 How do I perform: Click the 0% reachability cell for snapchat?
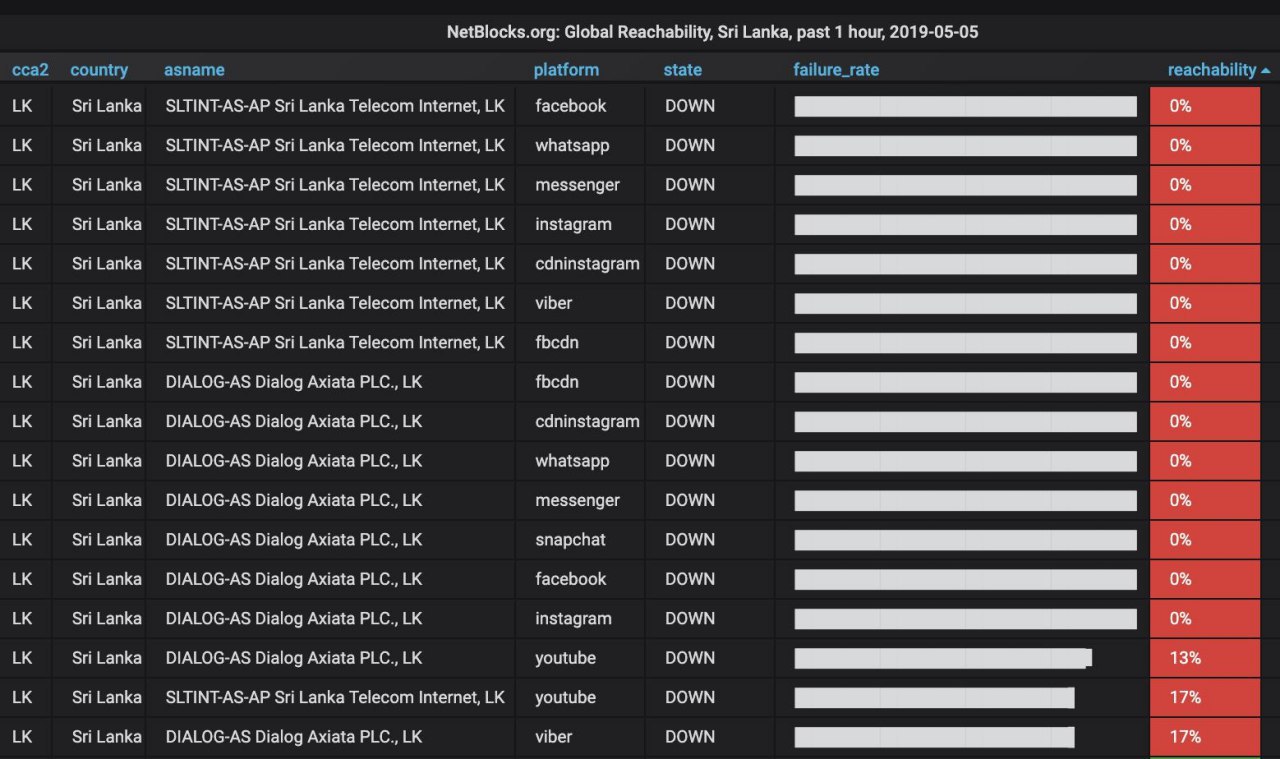[1205, 540]
